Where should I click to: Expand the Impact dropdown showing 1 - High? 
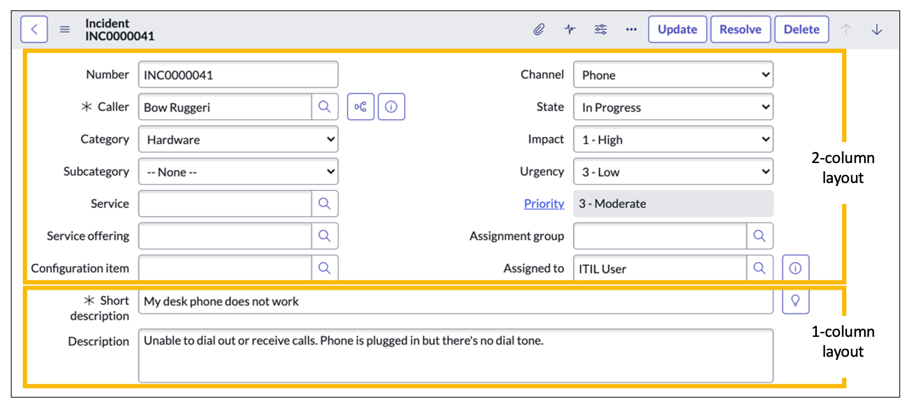point(672,140)
